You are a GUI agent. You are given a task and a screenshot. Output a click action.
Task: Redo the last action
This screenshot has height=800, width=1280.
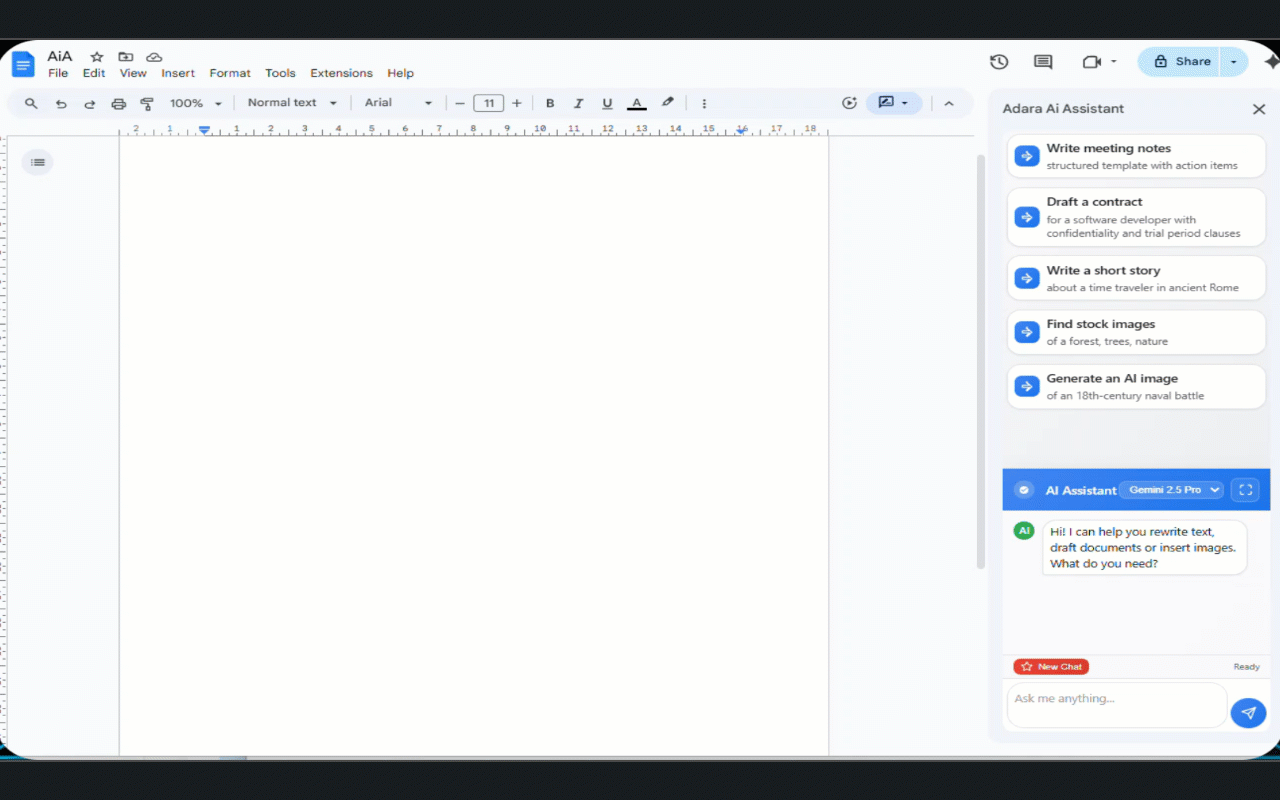pos(89,103)
